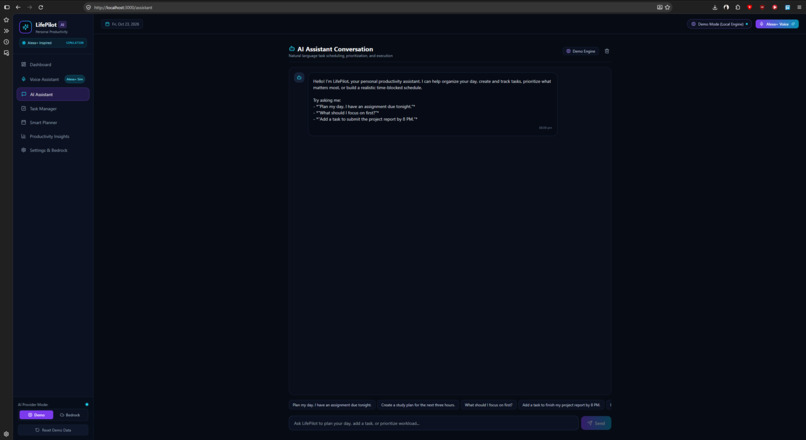Open the browser application menu
Viewport: 806px width, 440px height.
(799, 7)
